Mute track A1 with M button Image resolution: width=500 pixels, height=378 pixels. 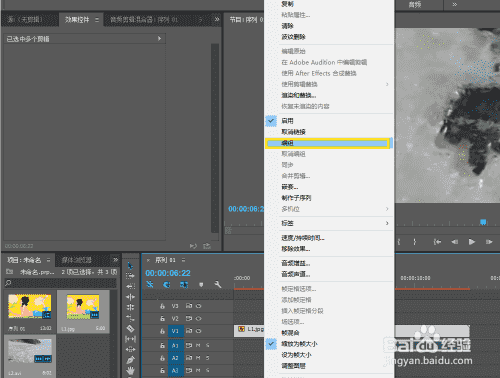coord(198,345)
